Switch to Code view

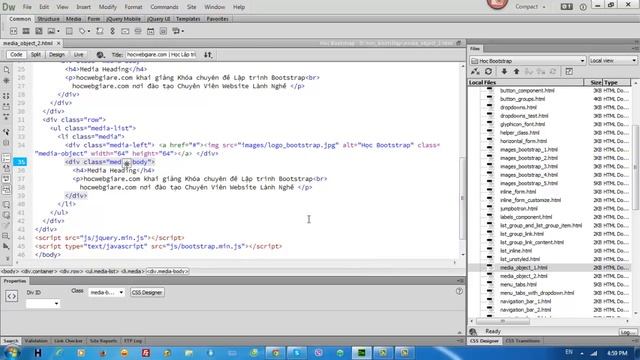coord(16,55)
